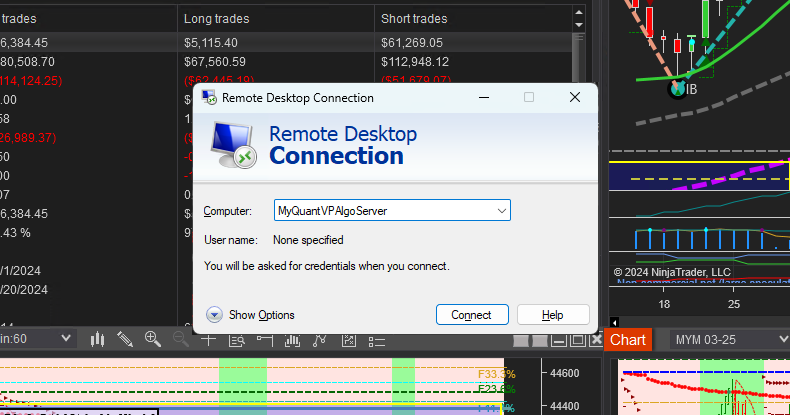The image size is (790, 415).
Task: Maximize the chart panel square icon
Action: click(577, 341)
